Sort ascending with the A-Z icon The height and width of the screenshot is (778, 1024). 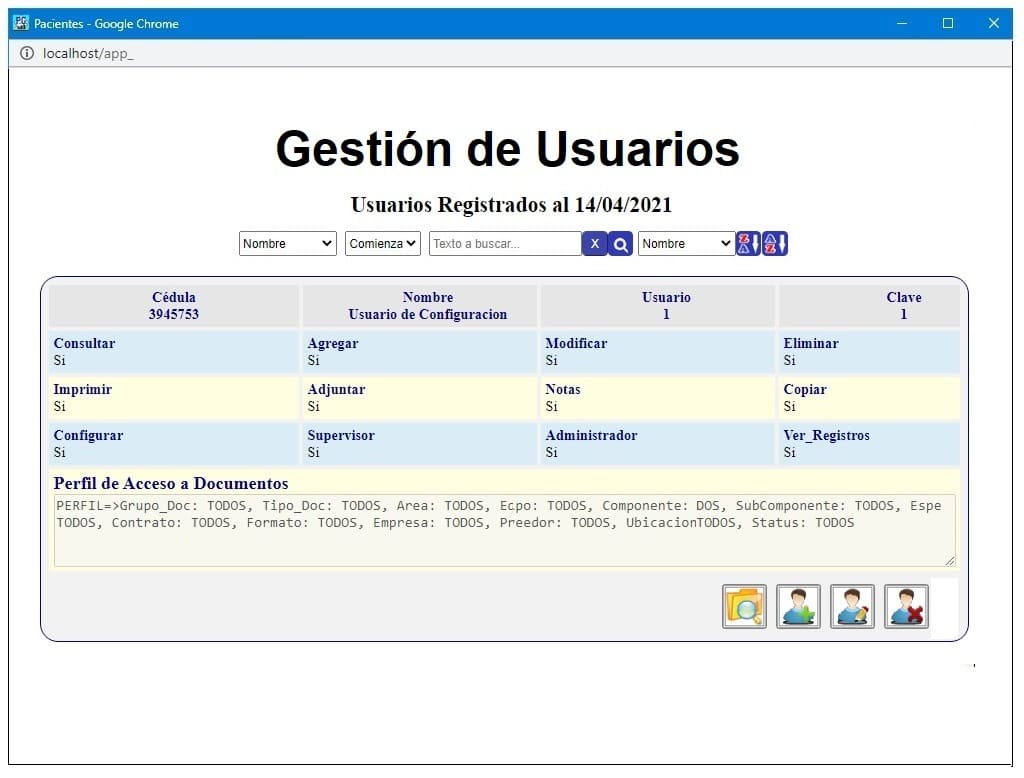click(775, 244)
